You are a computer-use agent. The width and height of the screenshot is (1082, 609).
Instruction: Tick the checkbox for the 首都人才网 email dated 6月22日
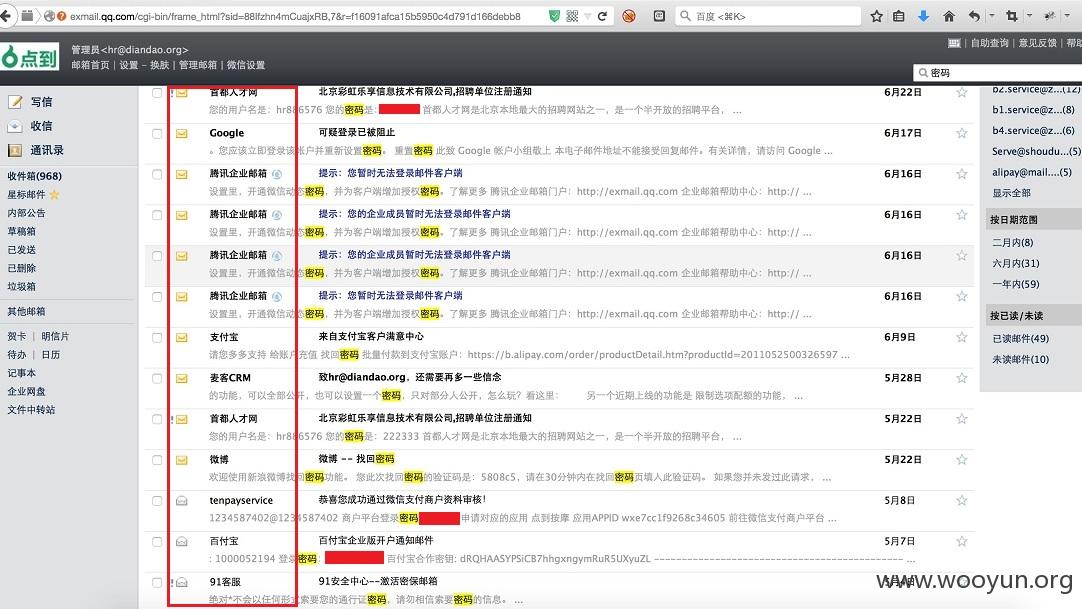click(157, 93)
